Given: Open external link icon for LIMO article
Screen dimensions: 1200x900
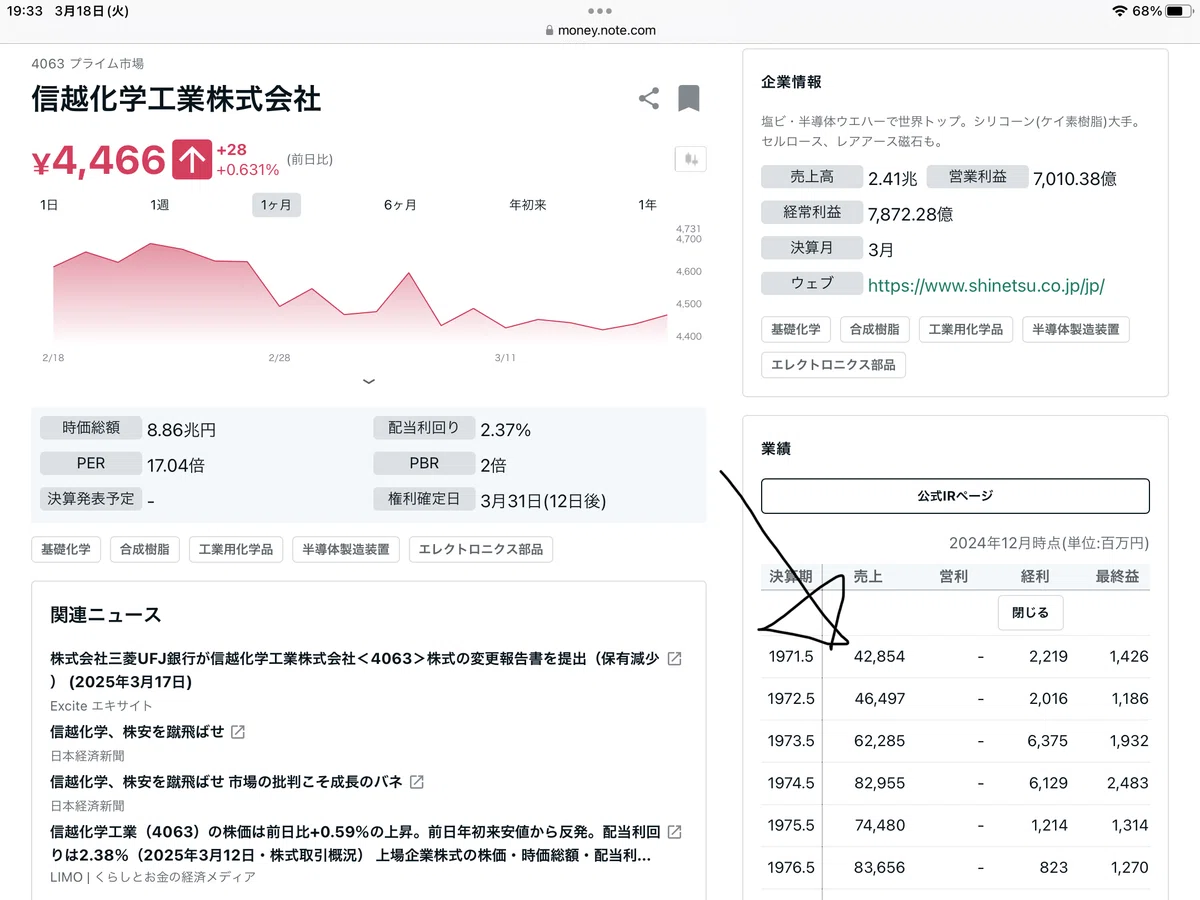Looking at the screenshot, I should coord(675,831).
